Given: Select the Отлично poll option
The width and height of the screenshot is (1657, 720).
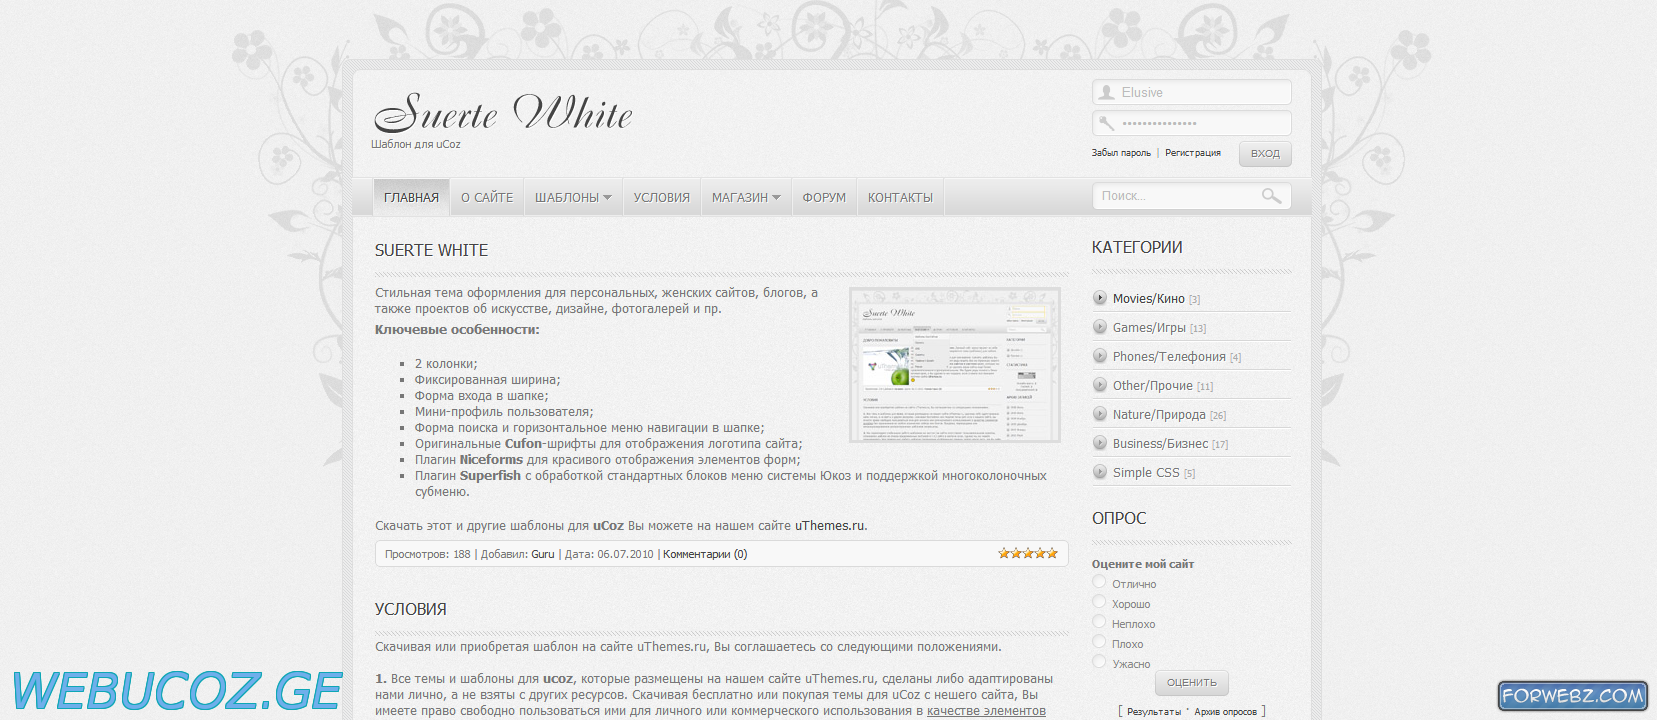Looking at the screenshot, I should [x=1099, y=582].
